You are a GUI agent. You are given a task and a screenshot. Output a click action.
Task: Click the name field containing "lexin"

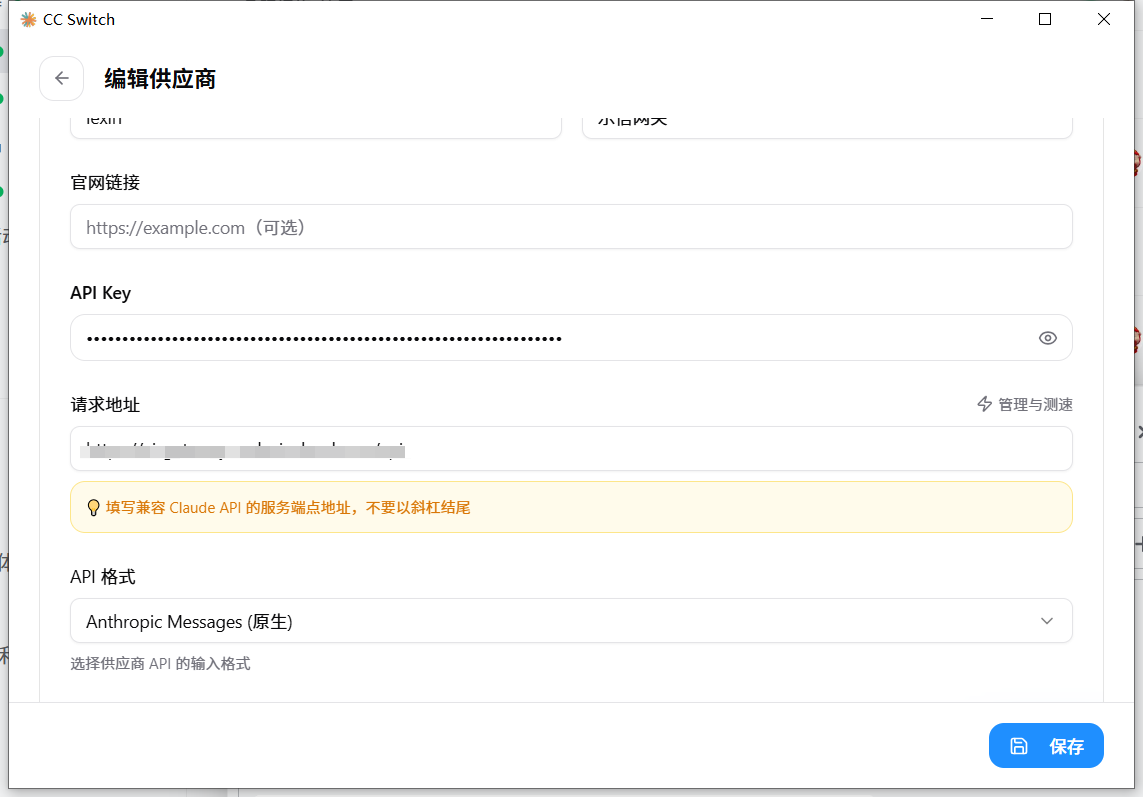(x=315, y=123)
